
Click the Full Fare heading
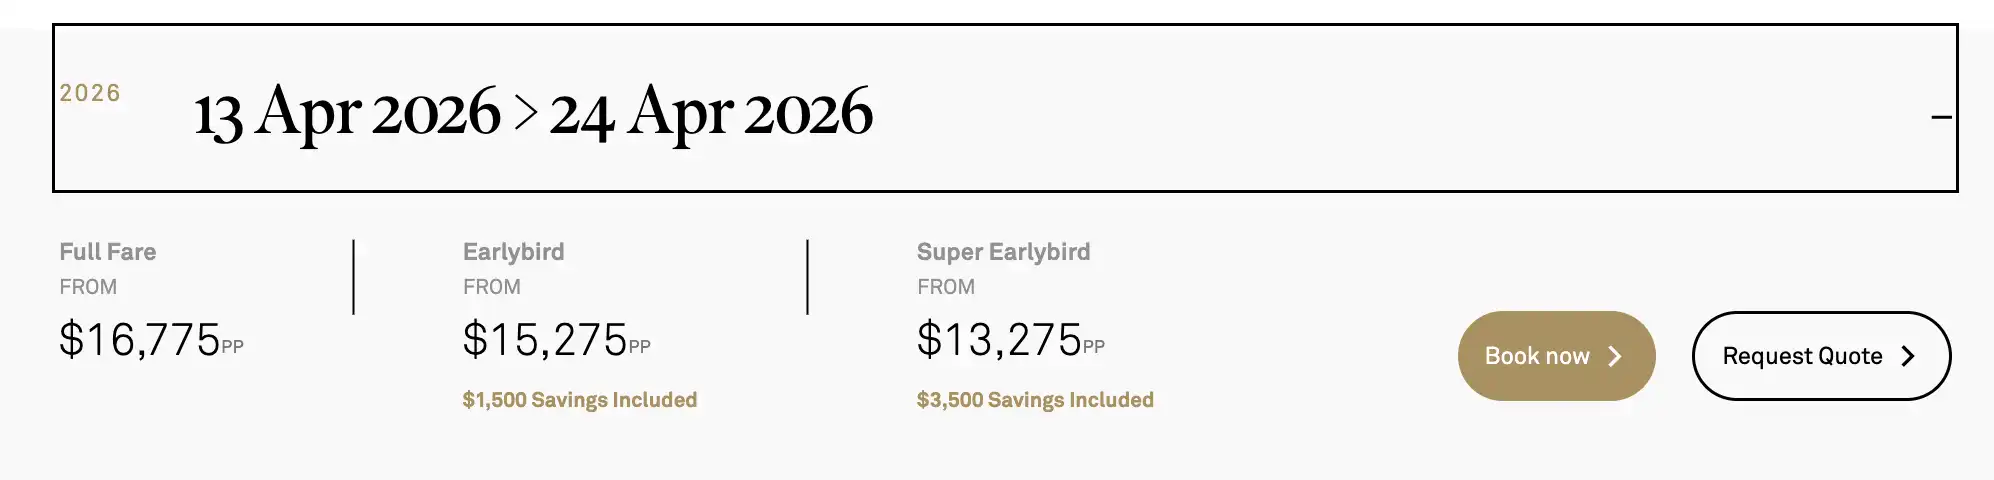click(108, 252)
